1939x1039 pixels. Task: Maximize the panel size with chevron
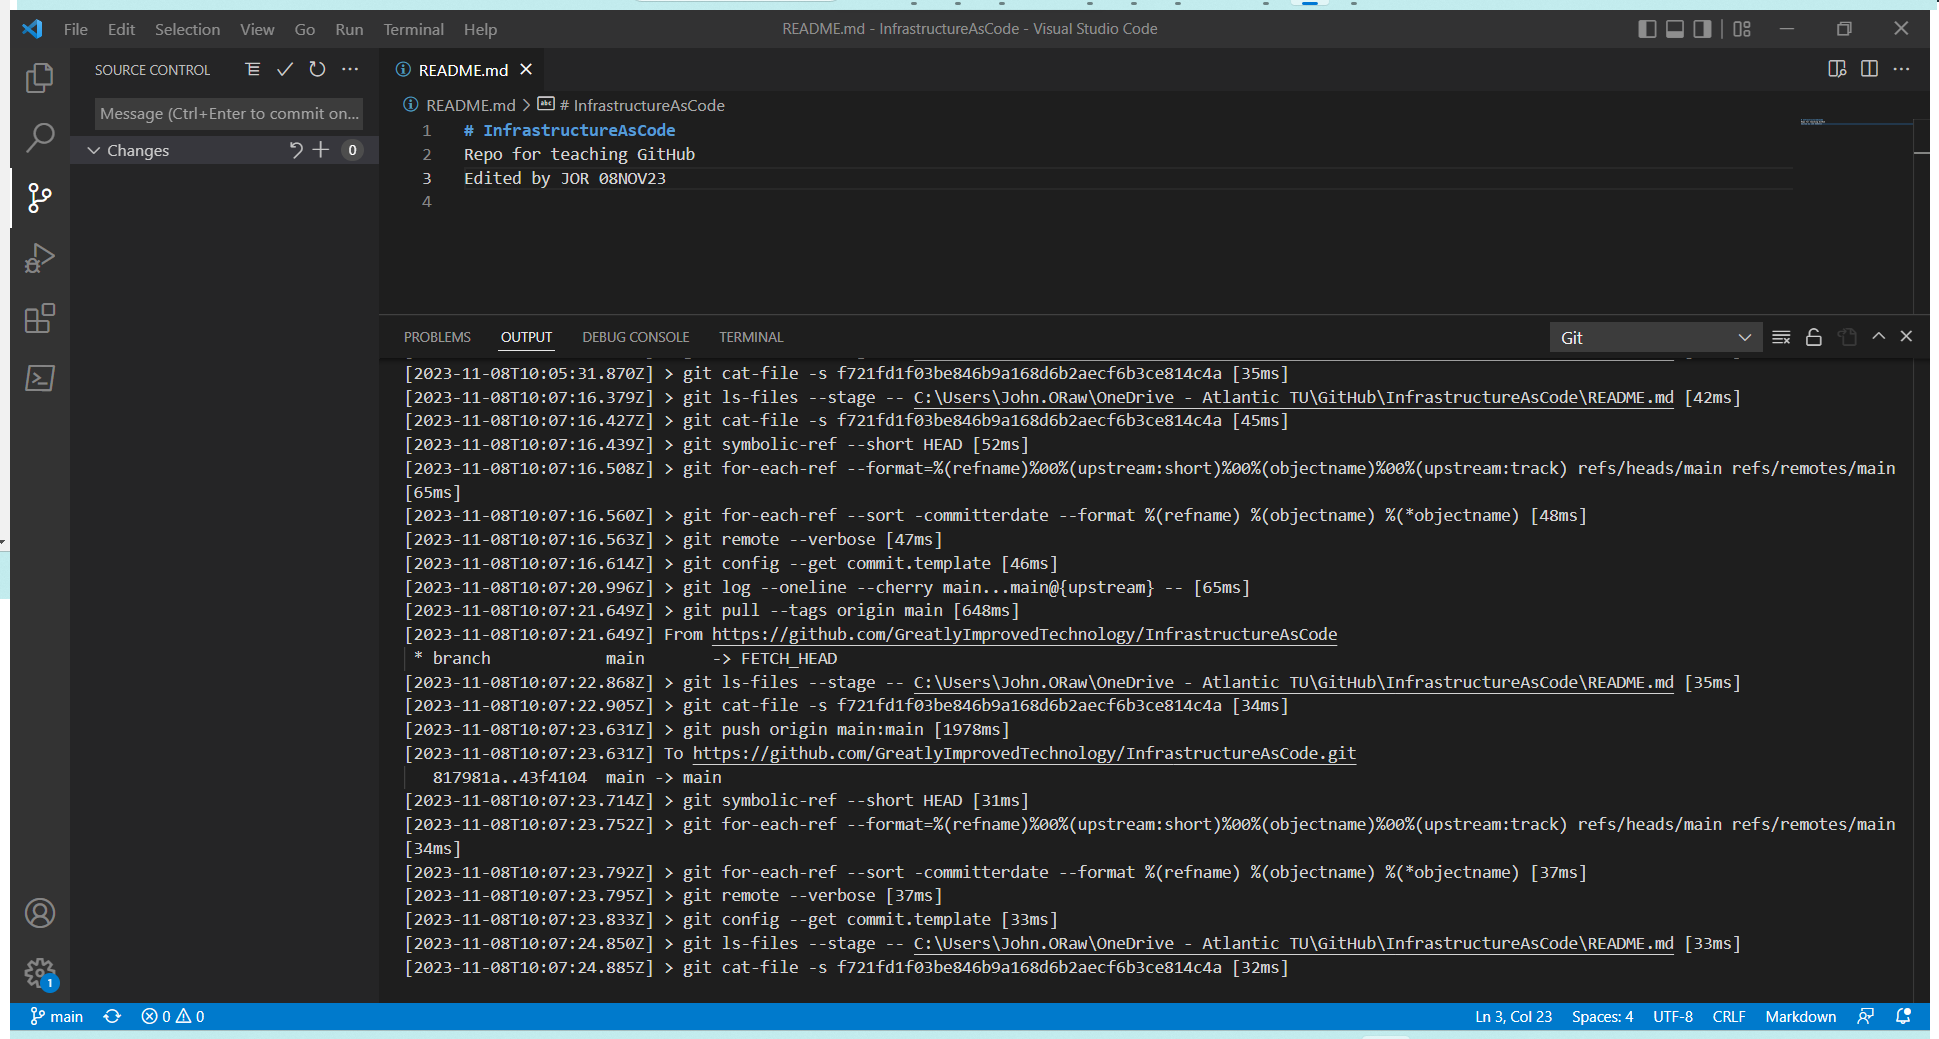pyautogui.click(x=1879, y=337)
